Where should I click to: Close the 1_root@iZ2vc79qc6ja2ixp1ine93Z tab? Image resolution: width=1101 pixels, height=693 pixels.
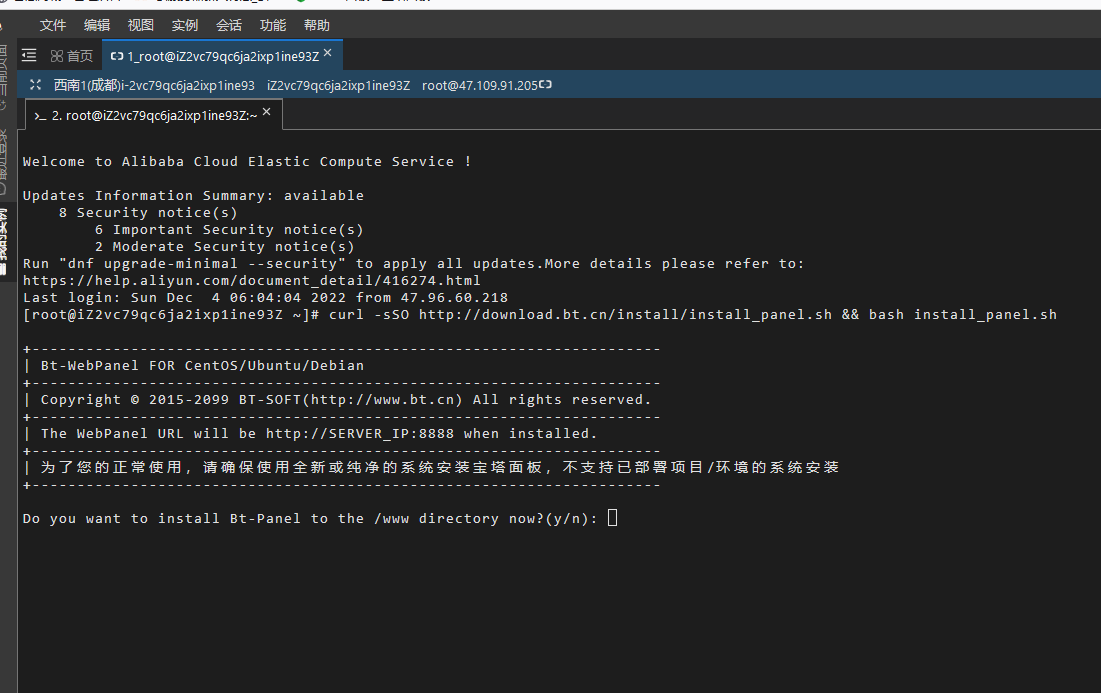click(328, 53)
